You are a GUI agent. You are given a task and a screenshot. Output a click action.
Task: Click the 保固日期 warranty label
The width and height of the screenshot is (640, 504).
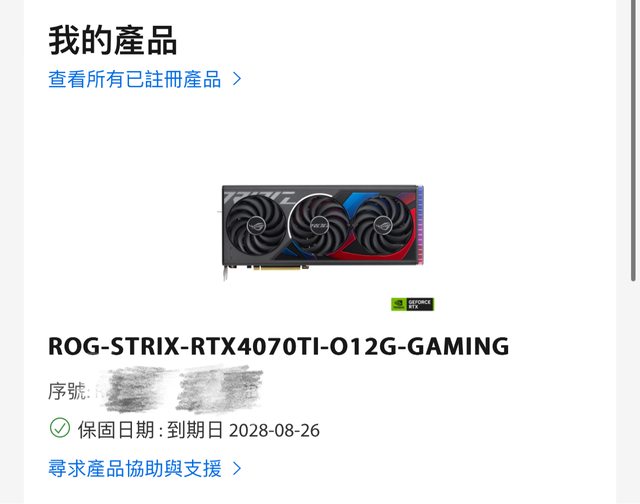click(x=116, y=430)
